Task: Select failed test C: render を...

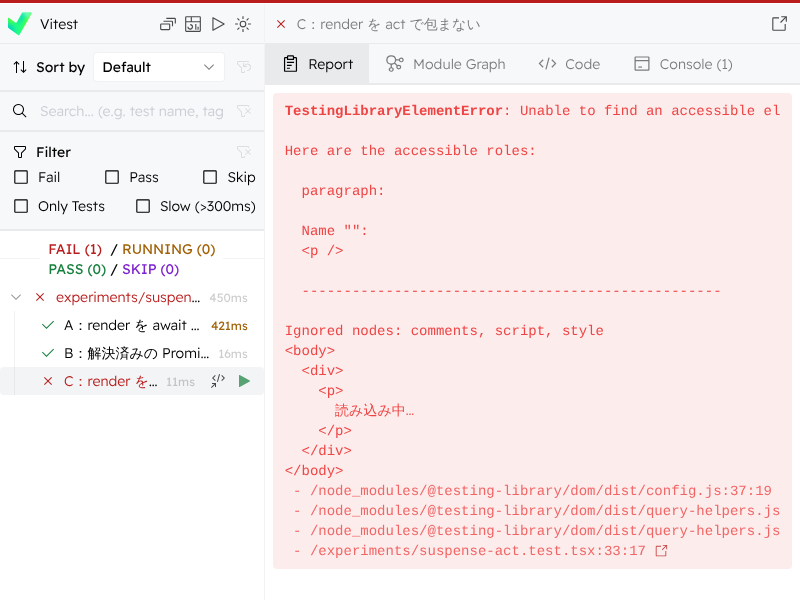Action: click(x=110, y=382)
